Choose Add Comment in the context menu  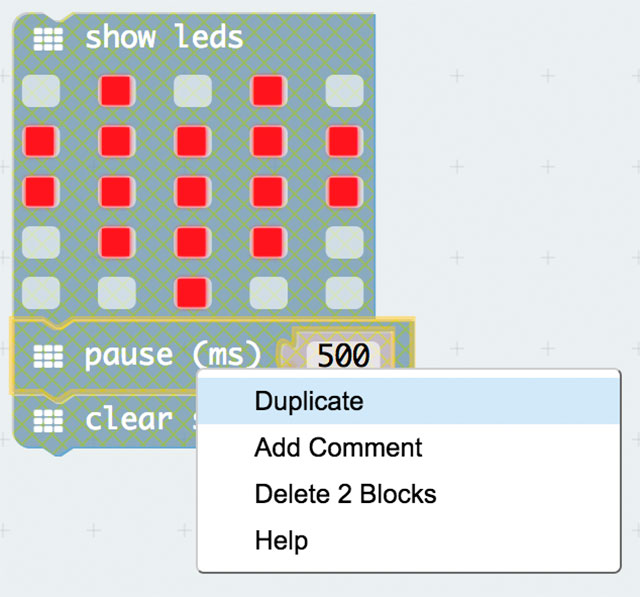click(338, 448)
